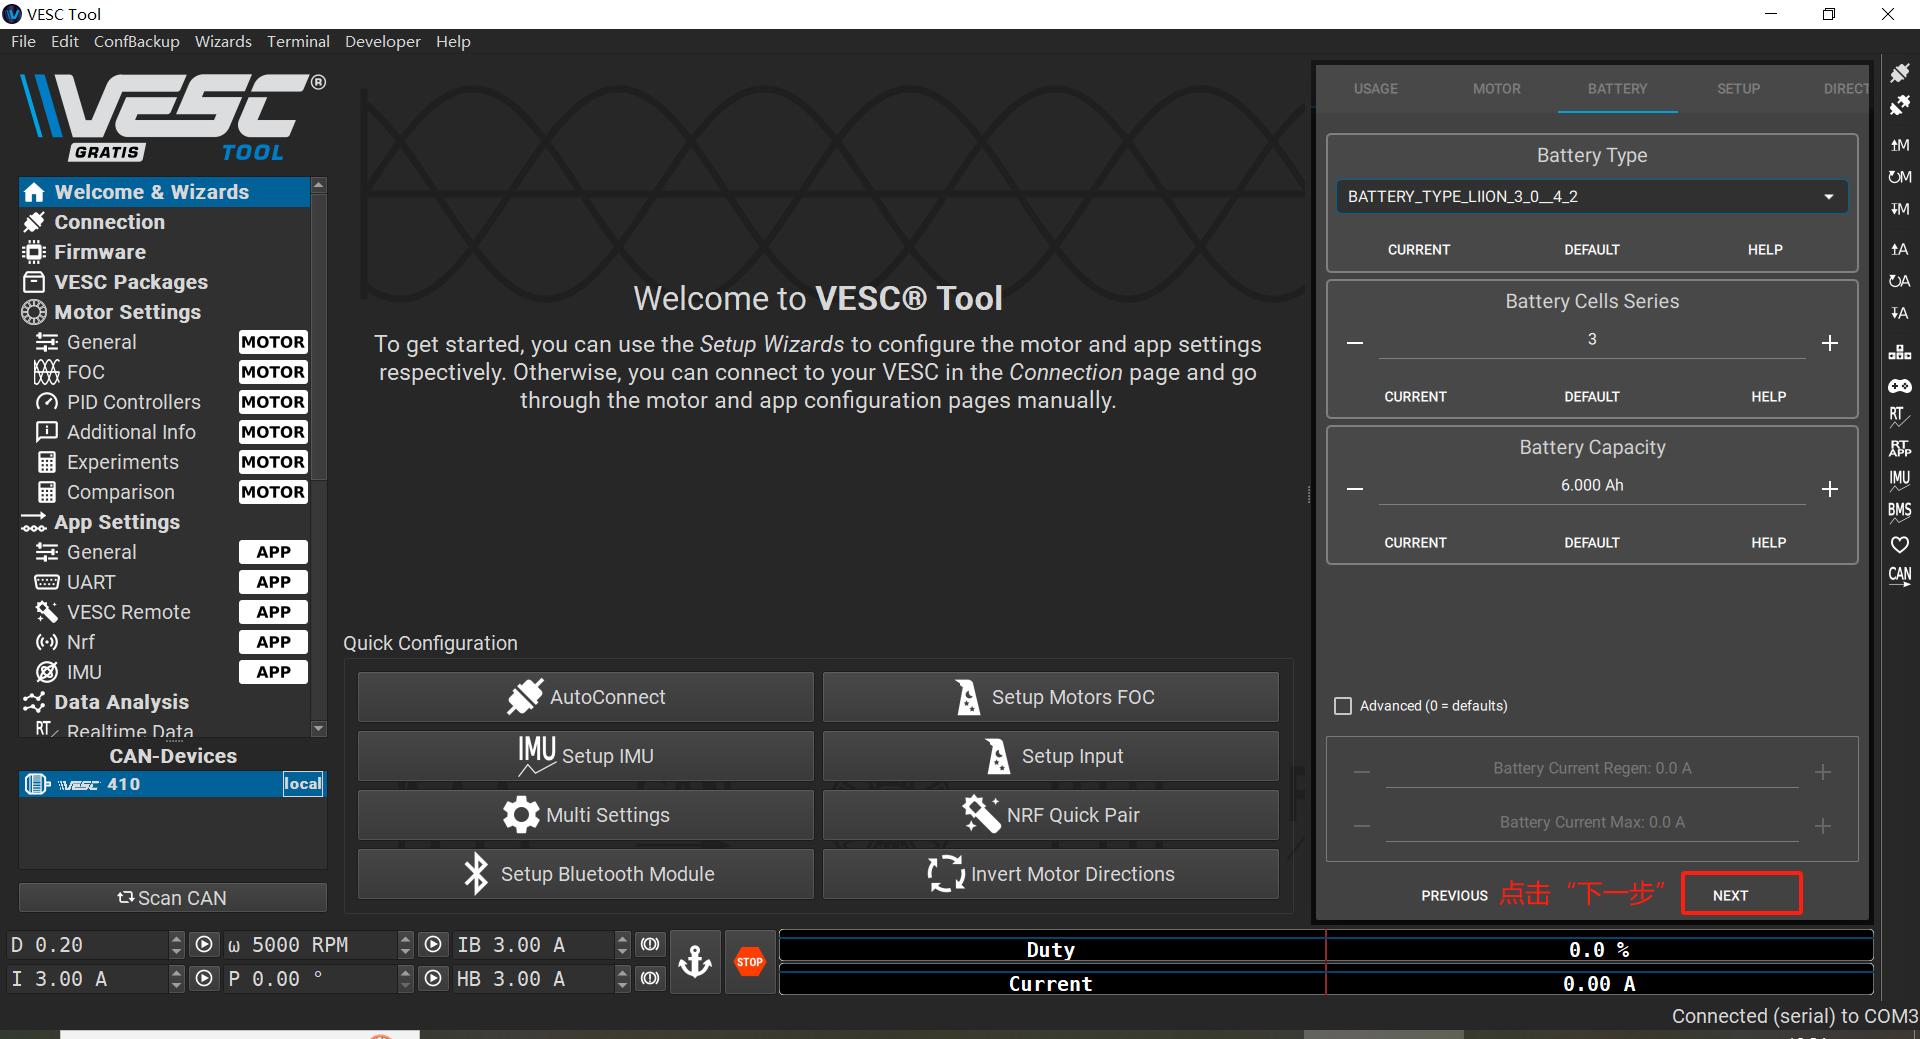Click the write motor configuration icon
This screenshot has width=1920, height=1039.
point(1899,209)
